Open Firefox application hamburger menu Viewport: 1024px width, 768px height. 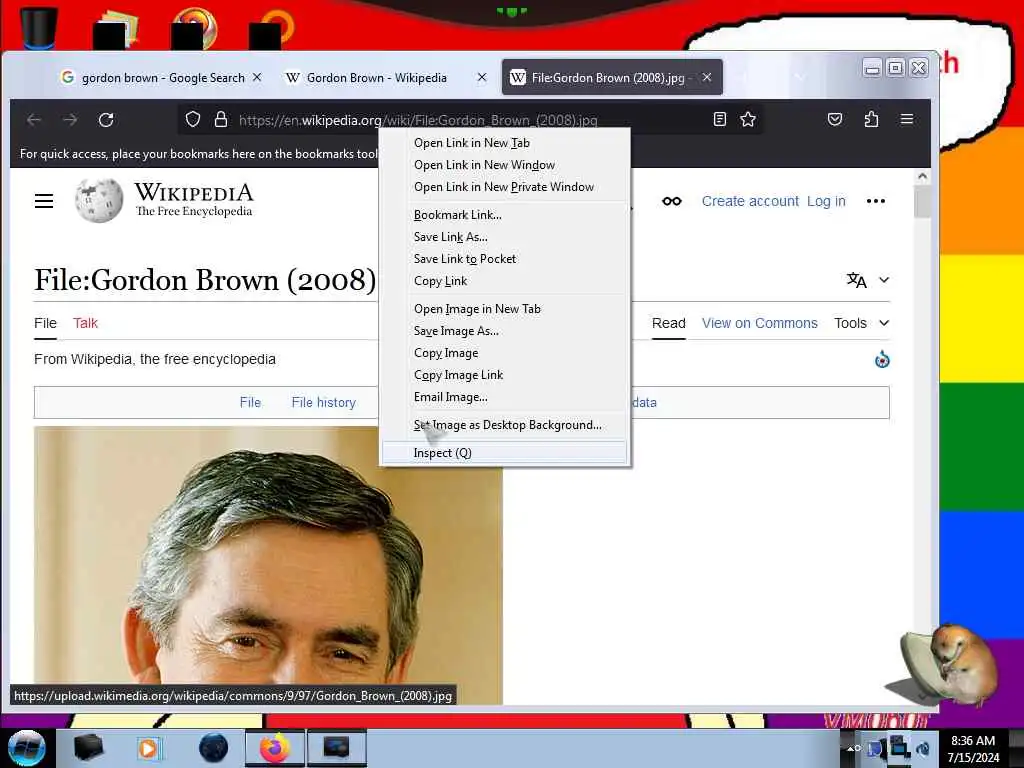(907, 119)
